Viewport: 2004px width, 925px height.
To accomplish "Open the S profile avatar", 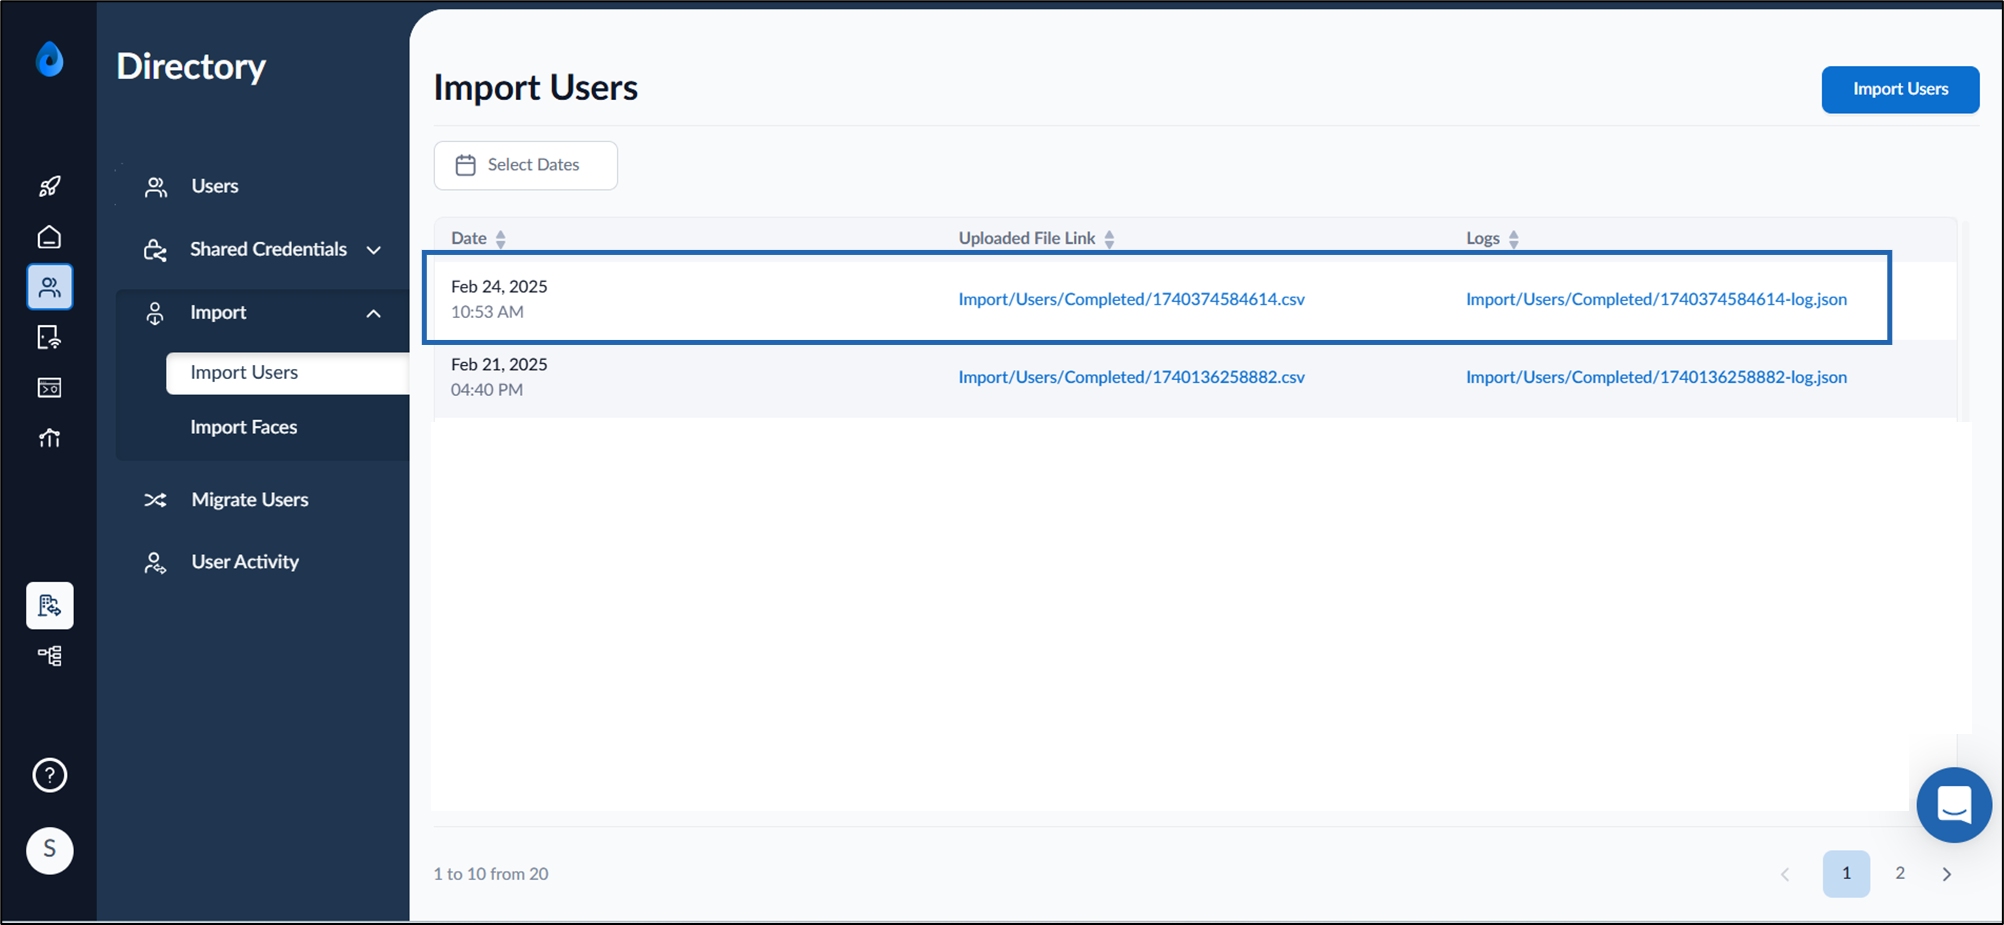I will (49, 850).
